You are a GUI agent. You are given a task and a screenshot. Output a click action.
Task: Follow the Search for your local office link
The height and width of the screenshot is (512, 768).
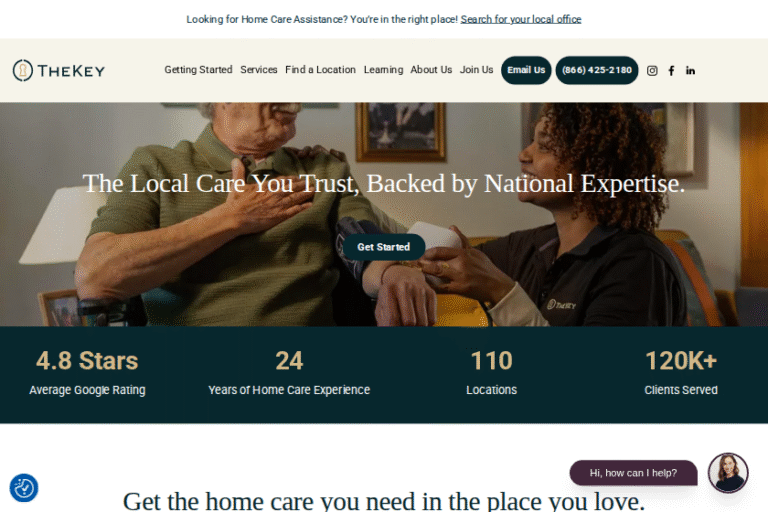tap(521, 19)
